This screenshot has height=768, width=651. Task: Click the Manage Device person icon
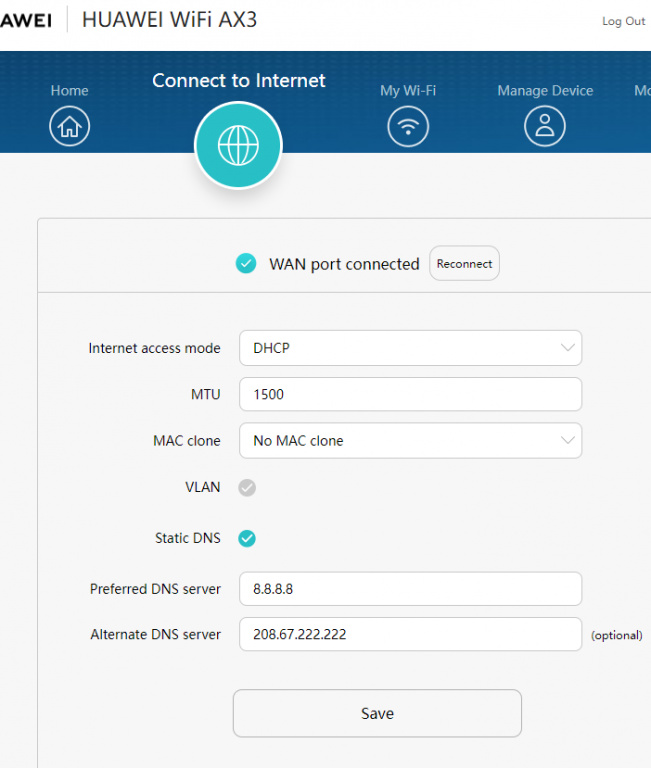click(545, 126)
